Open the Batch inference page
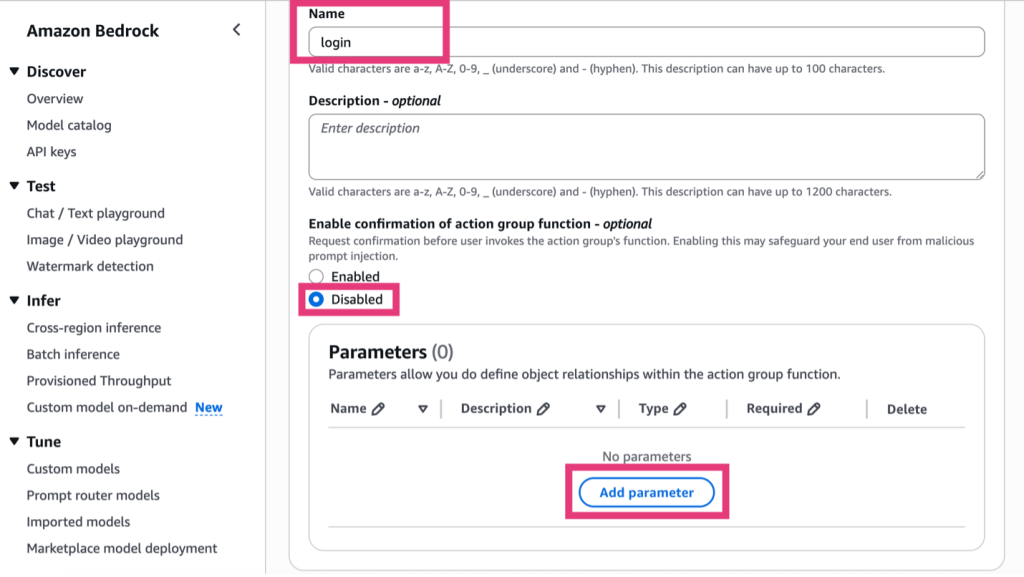 point(73,354)
